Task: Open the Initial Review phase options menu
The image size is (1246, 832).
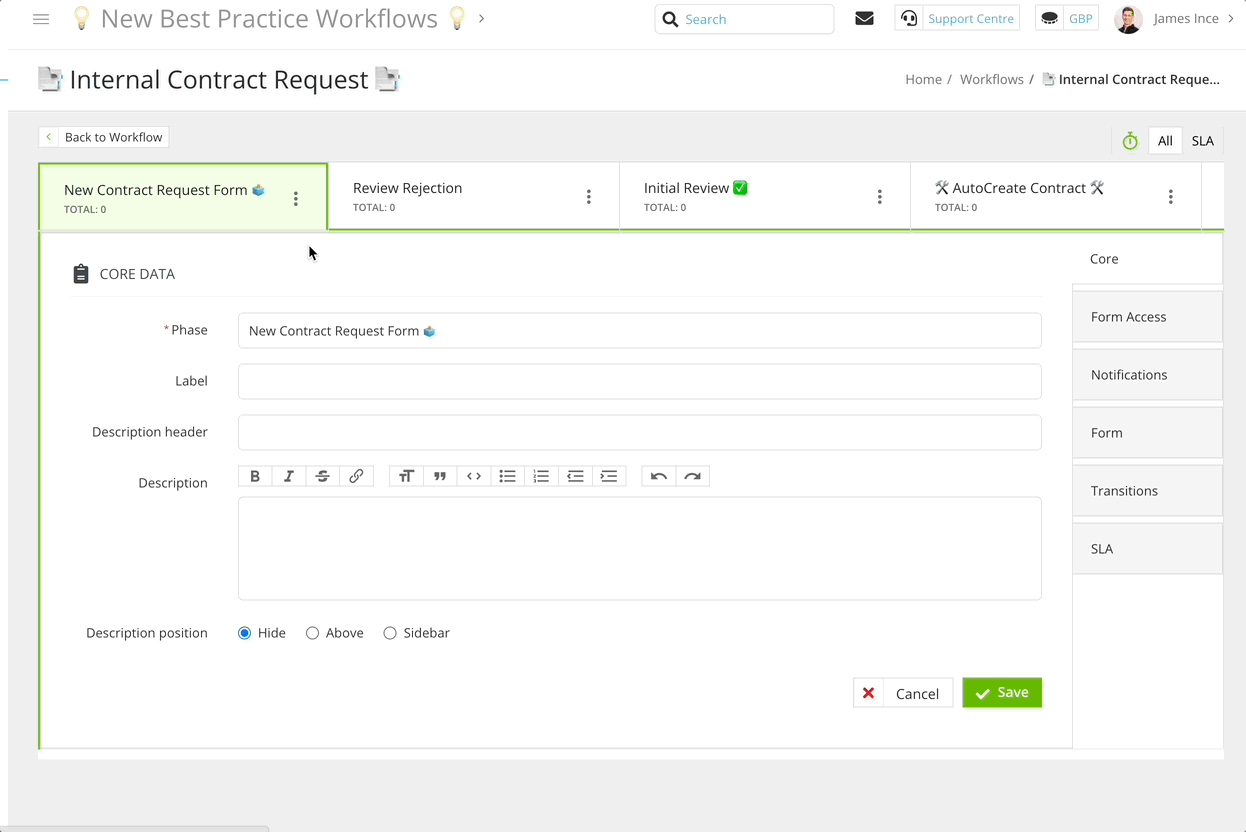Action: pos(879,196)
